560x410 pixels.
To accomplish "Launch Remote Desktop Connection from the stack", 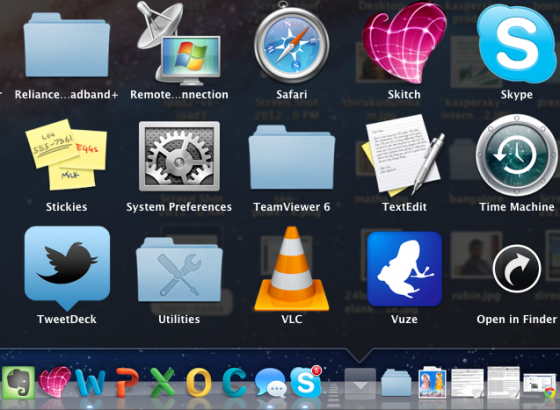I will coord(179,44).
